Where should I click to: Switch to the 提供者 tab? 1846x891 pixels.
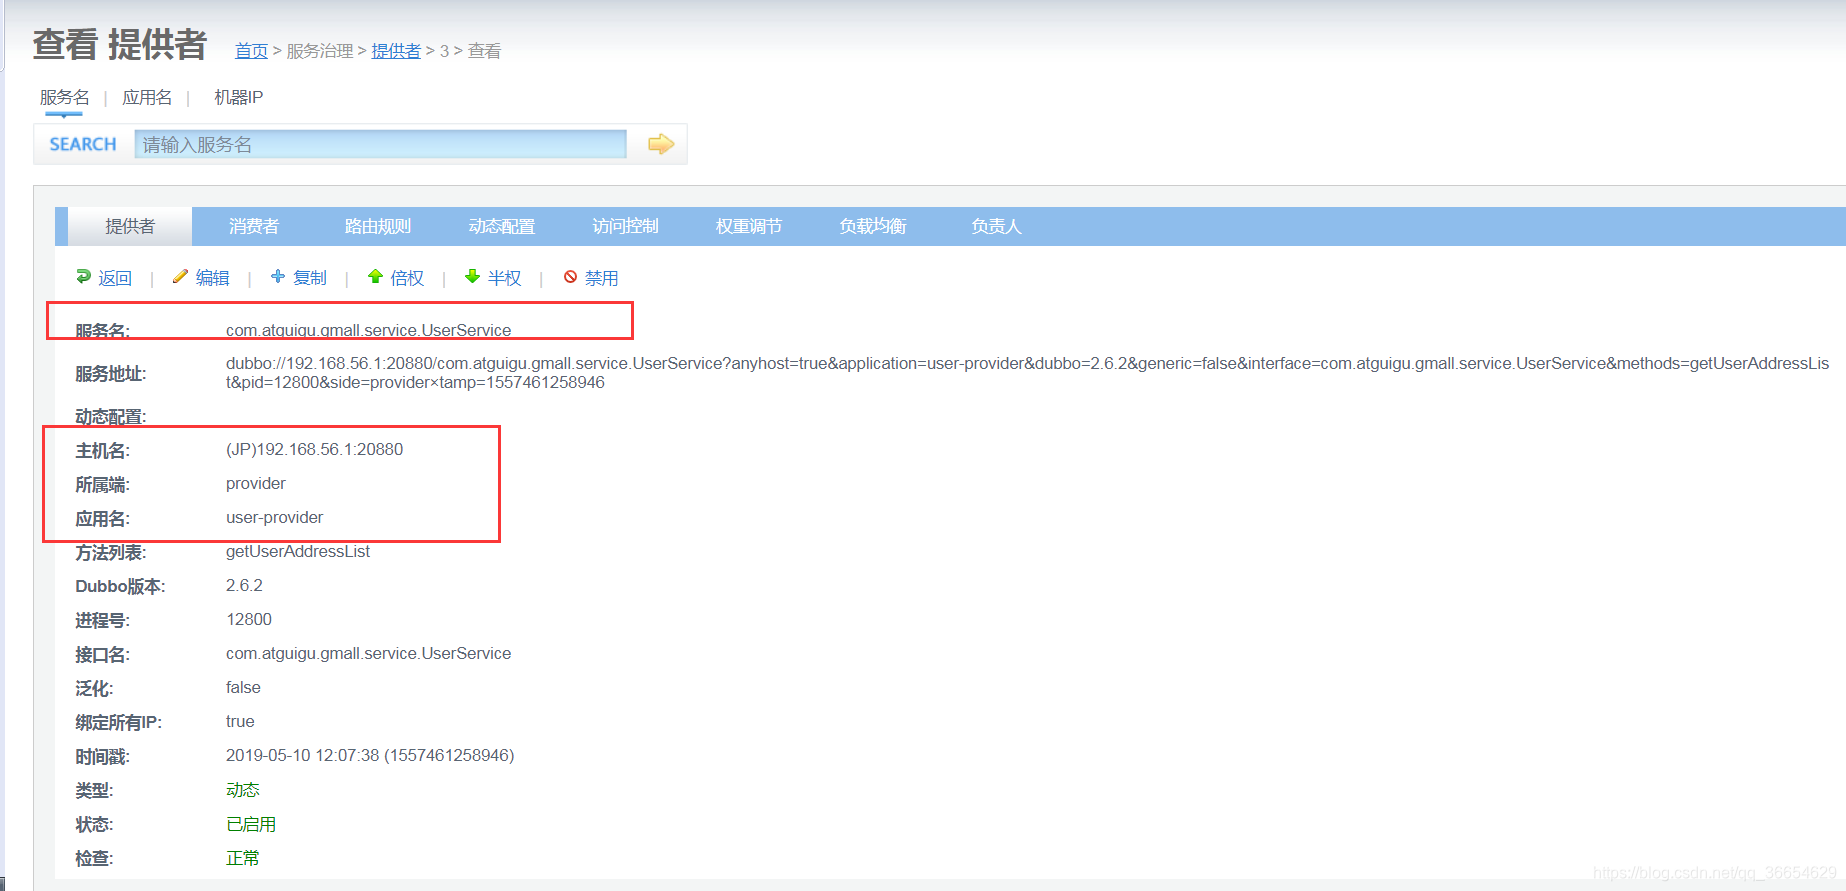tap(130, 226)
